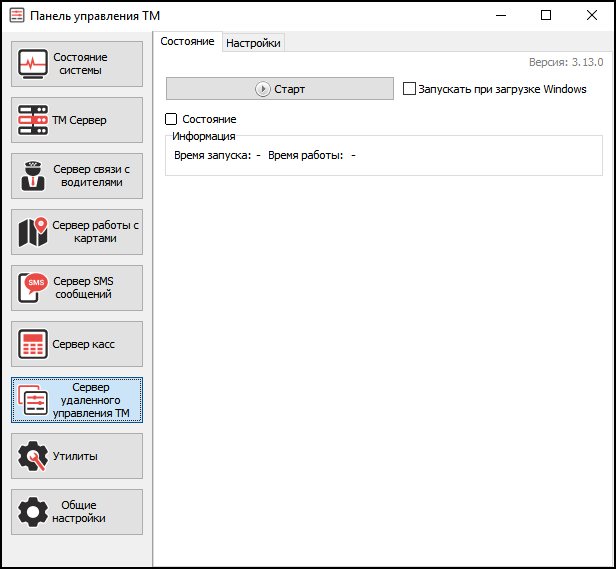Open Сервер связи с водителями

77,176
